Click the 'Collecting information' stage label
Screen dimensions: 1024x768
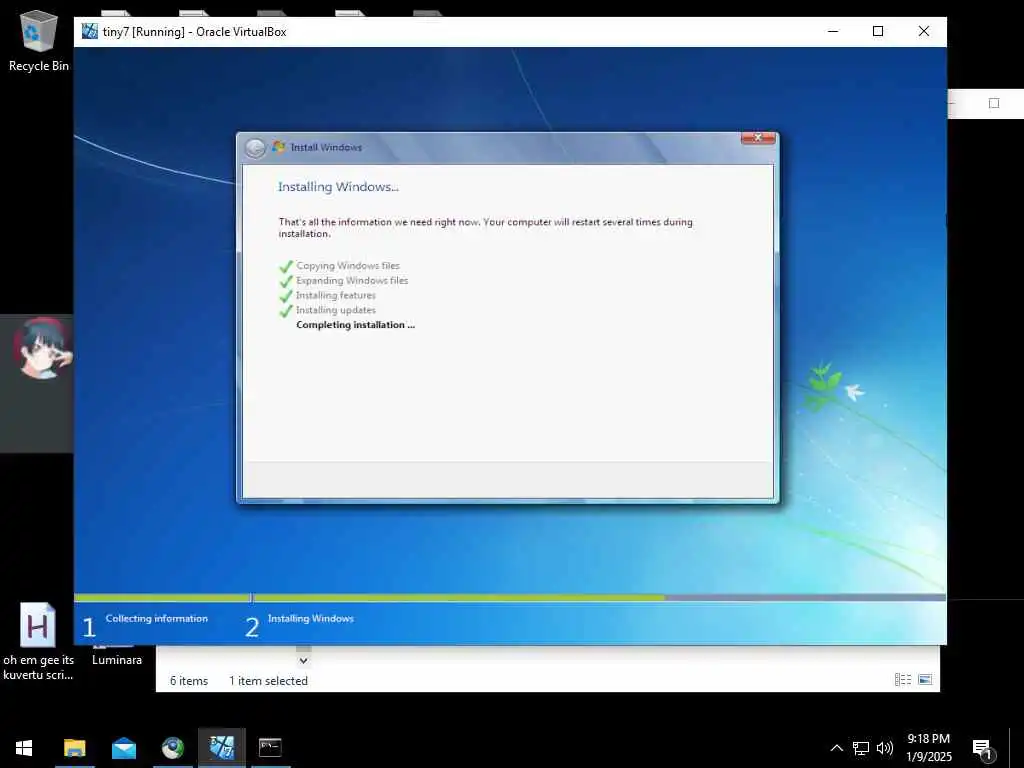click(157, 618)
